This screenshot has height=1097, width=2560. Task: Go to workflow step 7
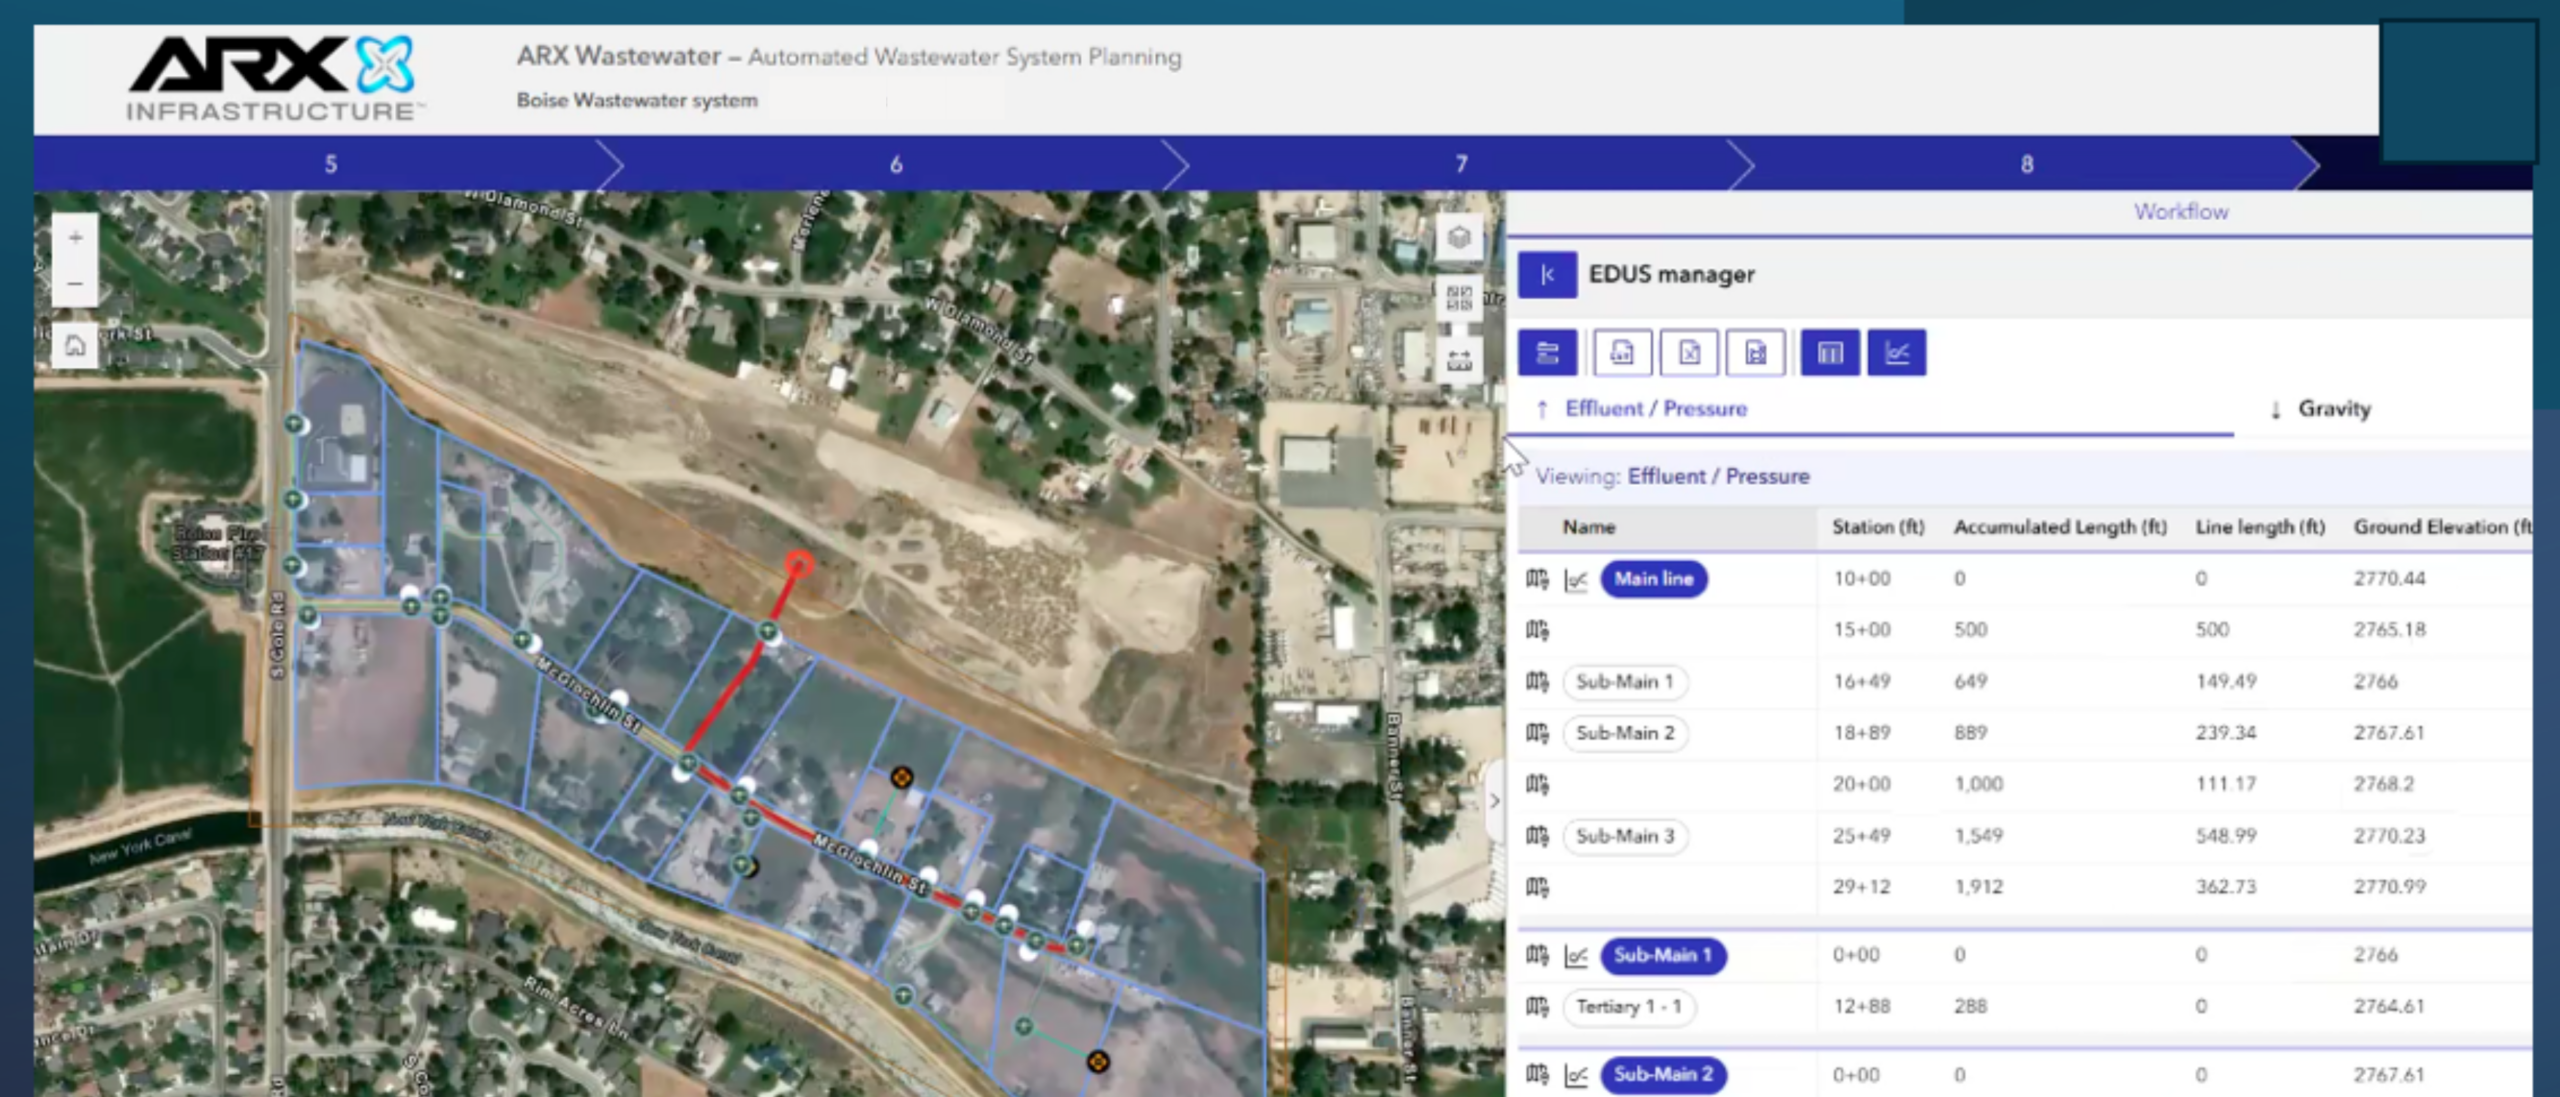point(1461,164)
